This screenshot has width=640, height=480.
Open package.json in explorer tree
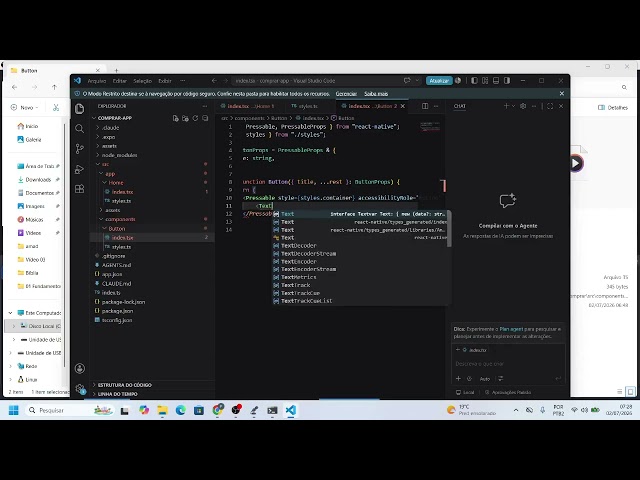[x=117, y=311]
